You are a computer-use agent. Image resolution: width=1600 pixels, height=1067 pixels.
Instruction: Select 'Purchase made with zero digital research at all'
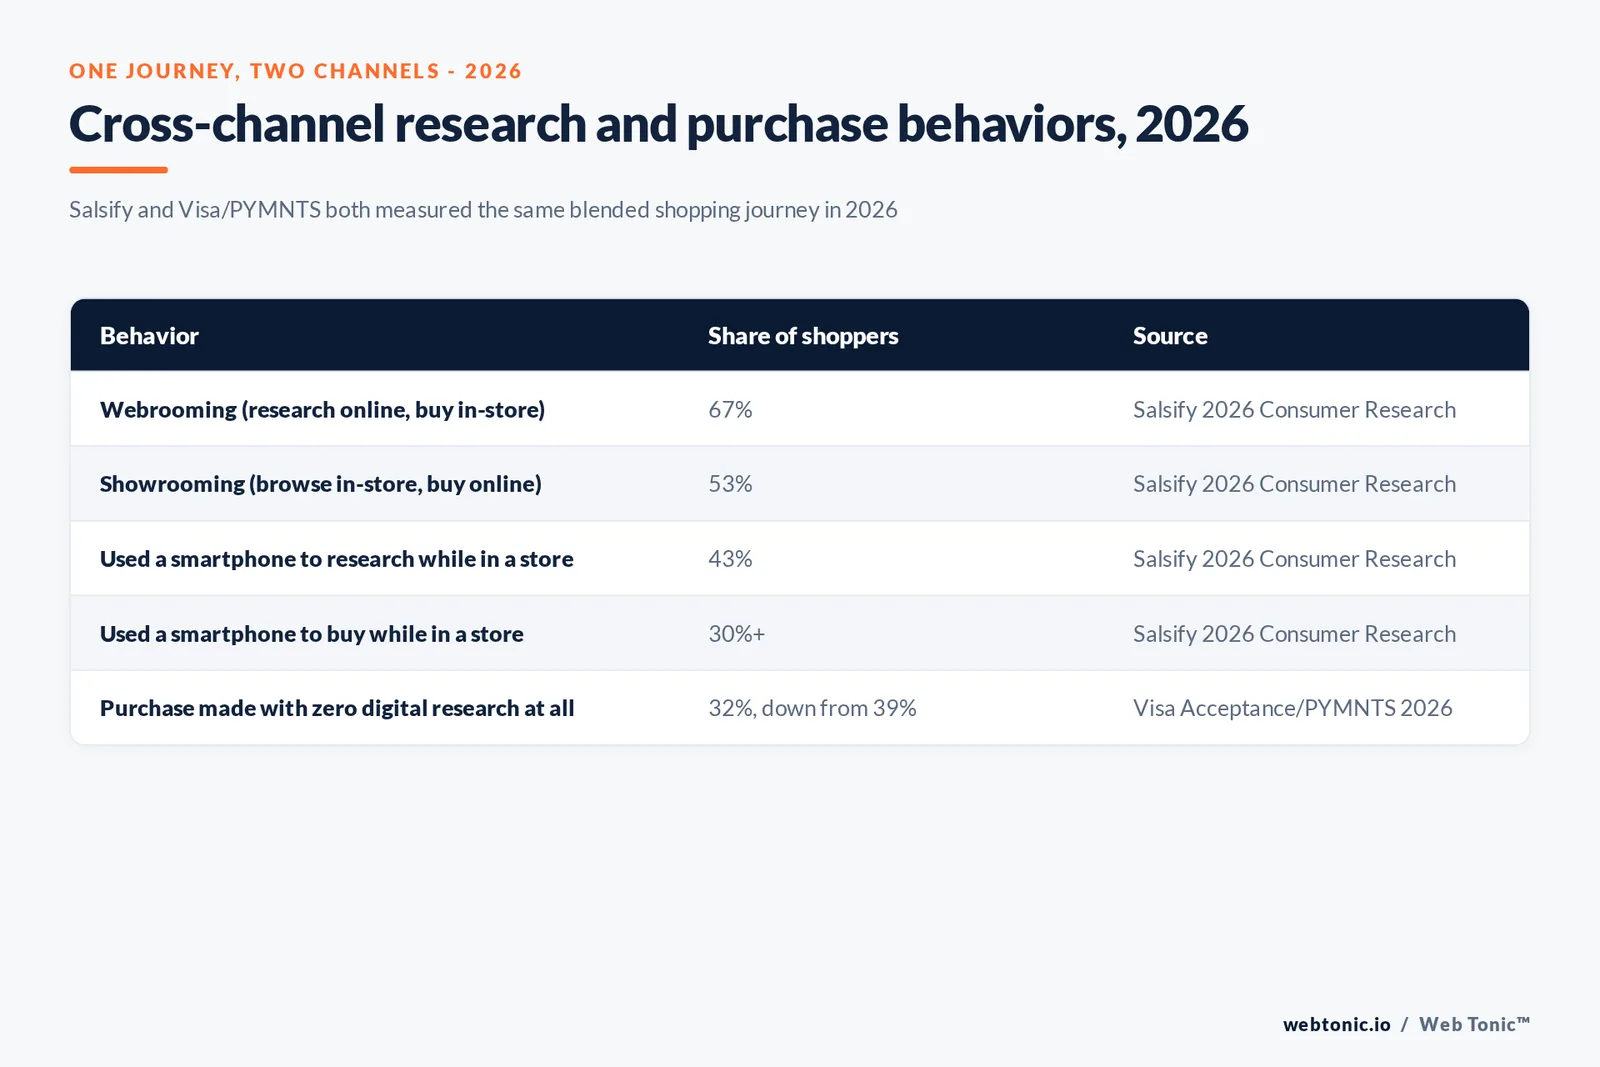coord(337,708)
